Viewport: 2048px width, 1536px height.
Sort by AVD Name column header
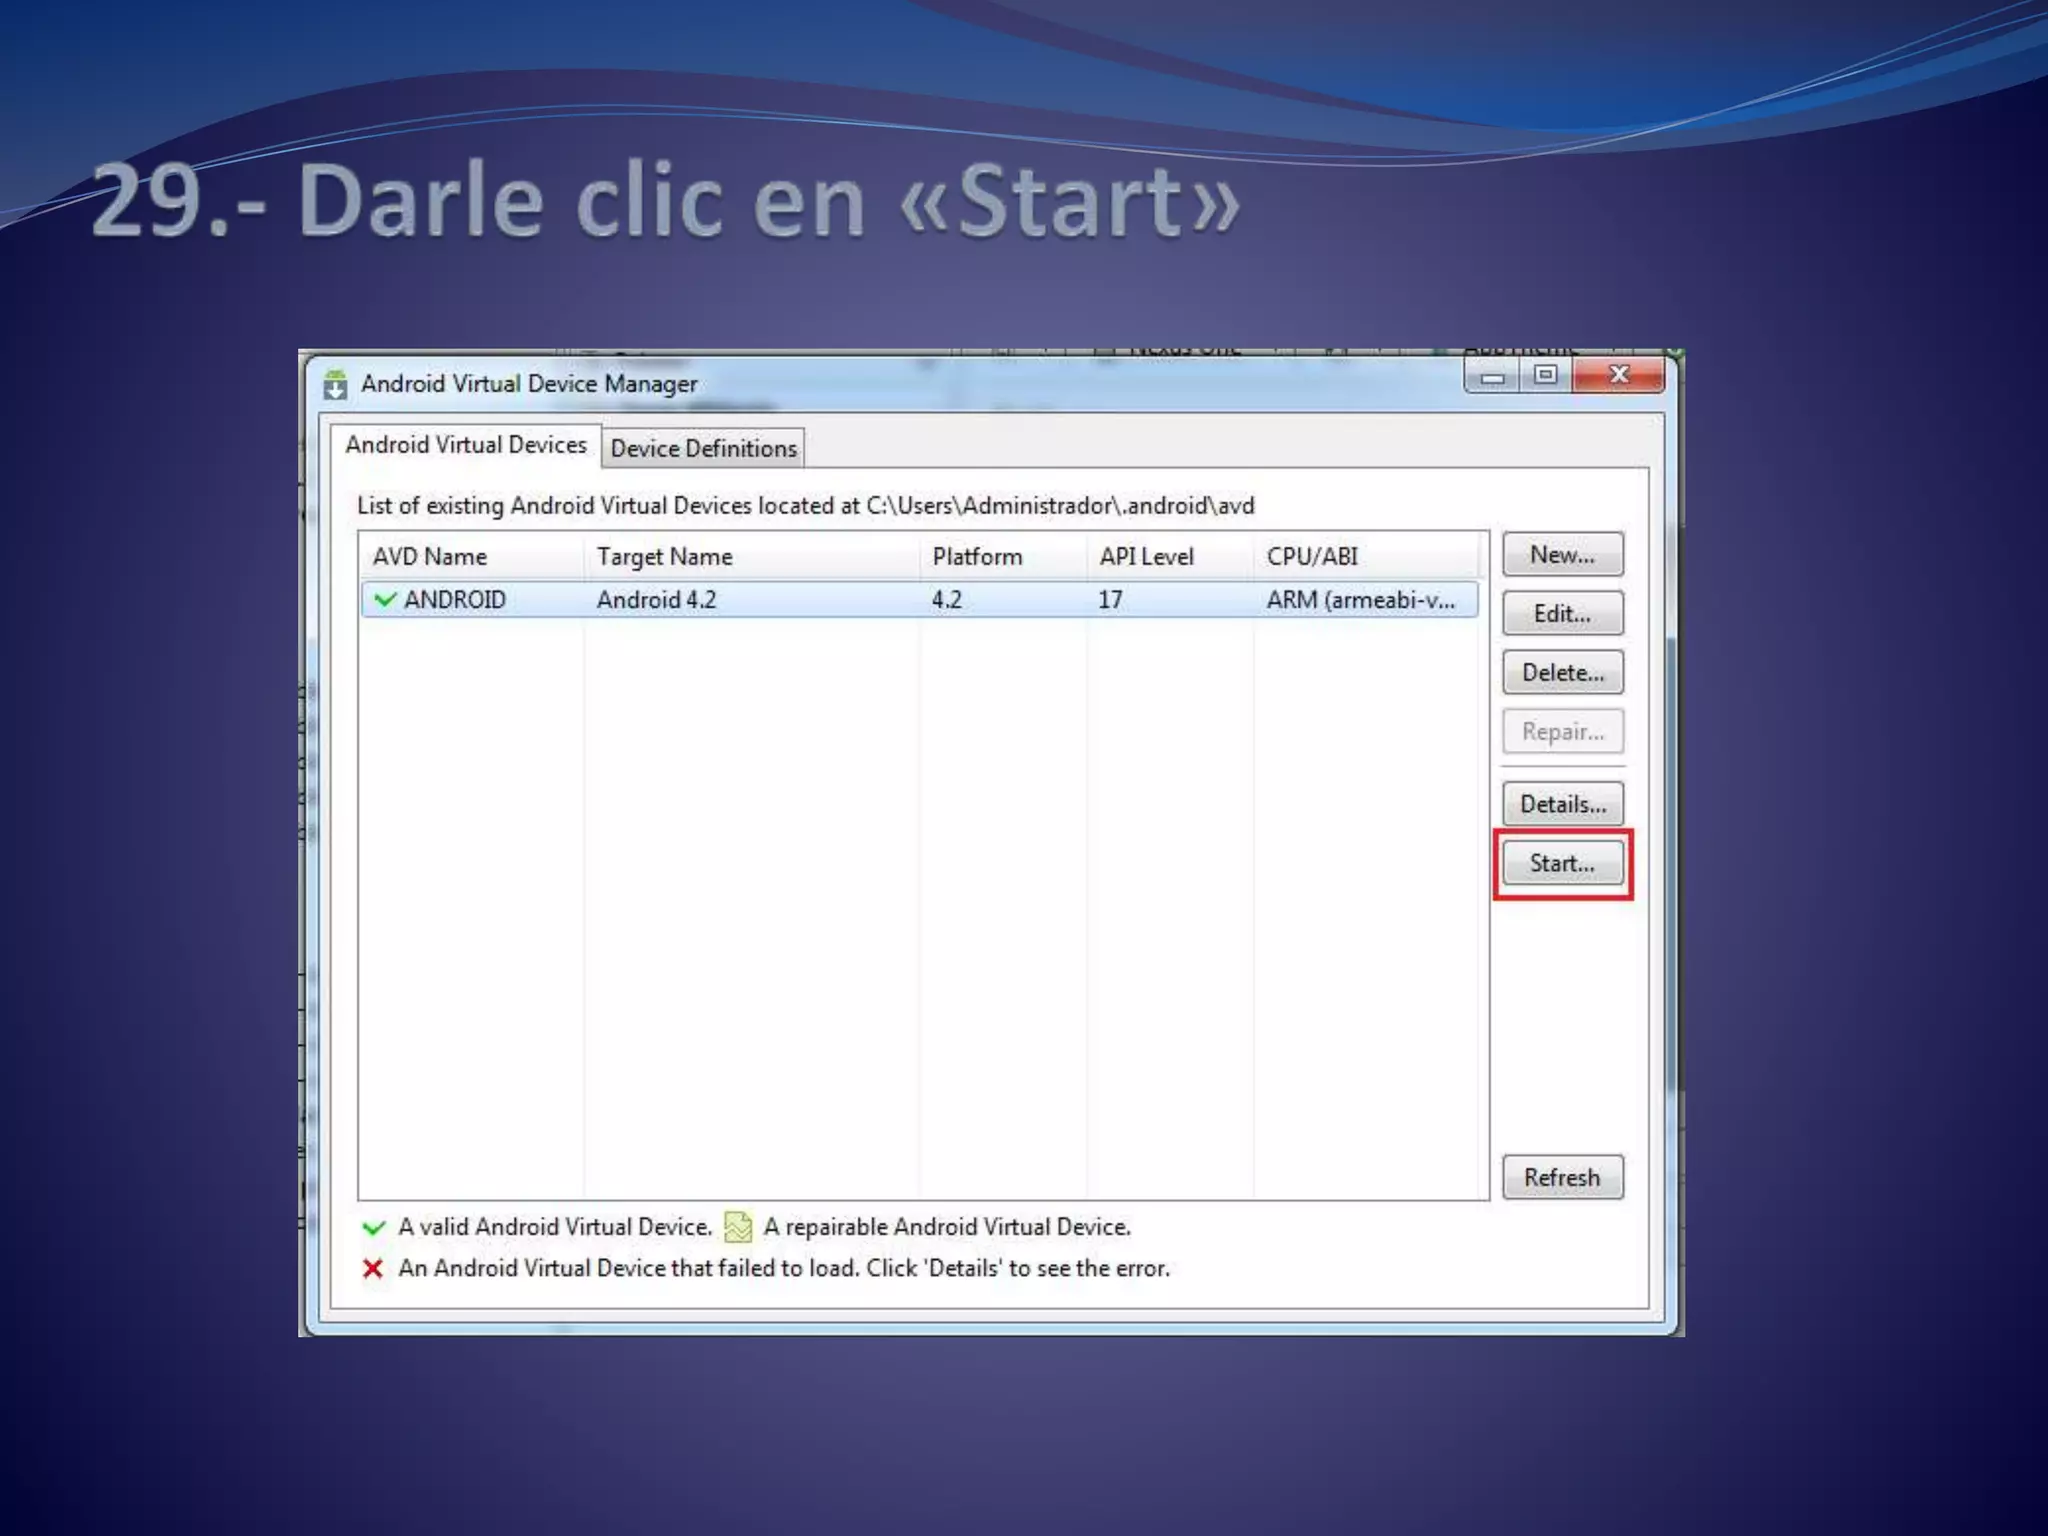tap(430, 557)
